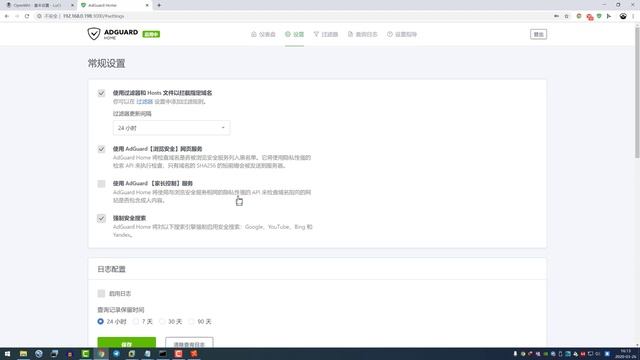
Task: Open the 设置 settings menu
Action: 294,34
